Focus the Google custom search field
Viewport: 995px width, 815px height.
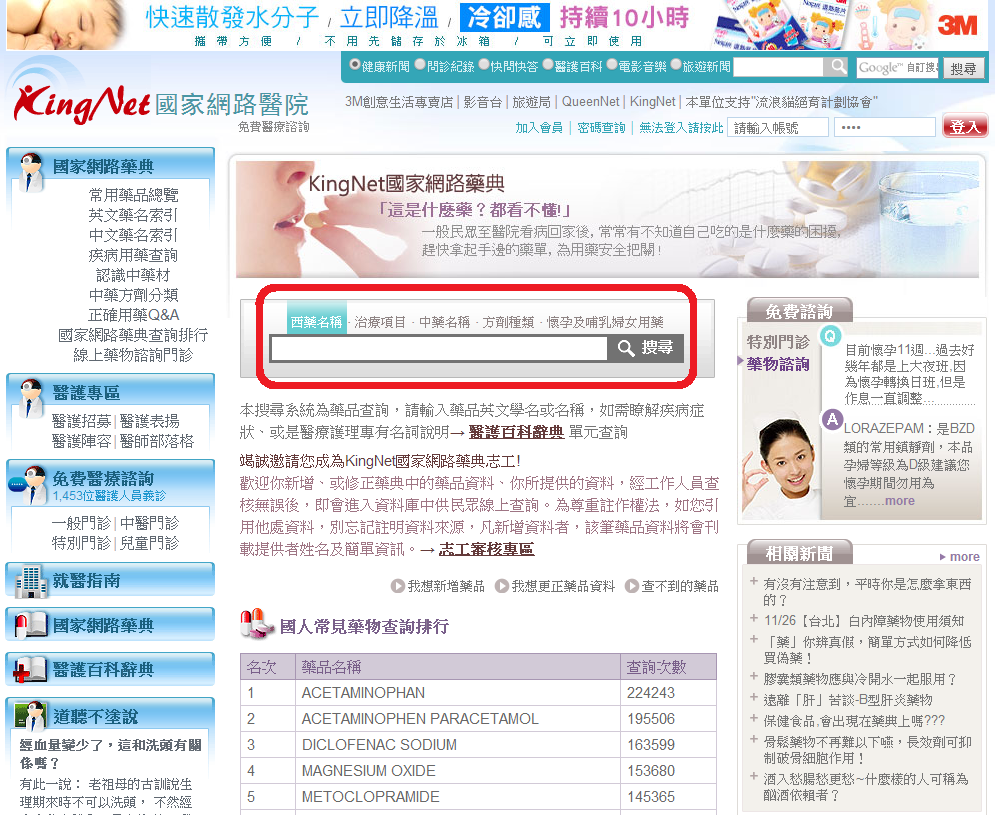tap(897, 67)
